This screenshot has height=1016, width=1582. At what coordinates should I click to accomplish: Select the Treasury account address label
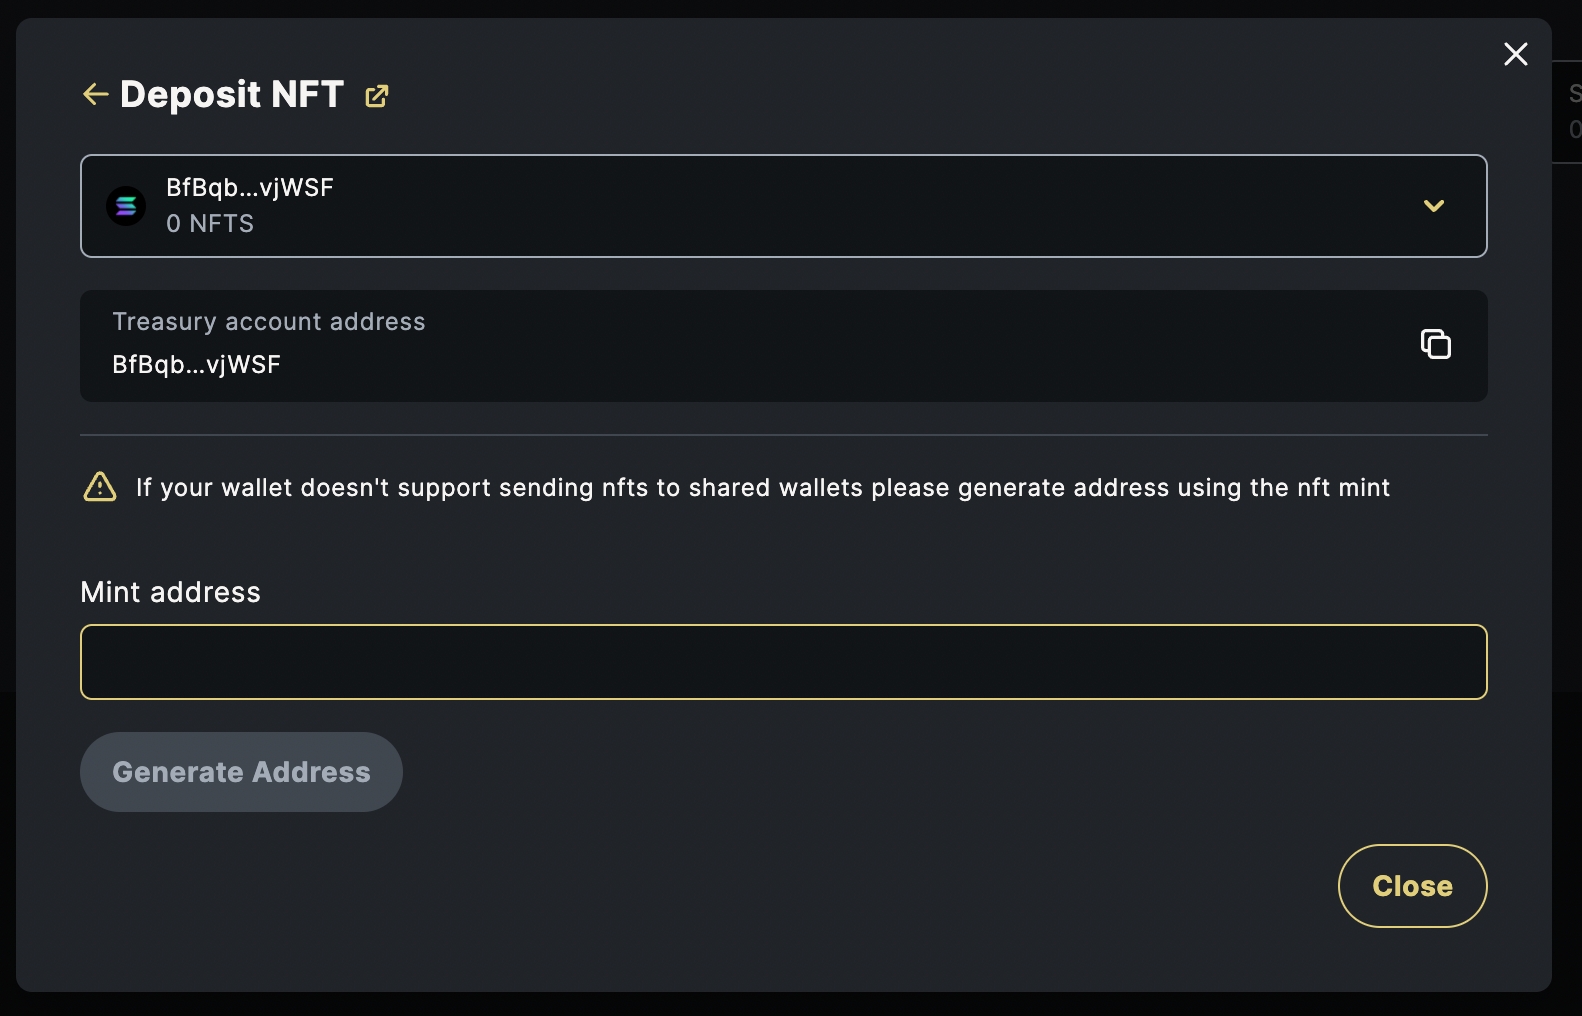pos(268,322)
